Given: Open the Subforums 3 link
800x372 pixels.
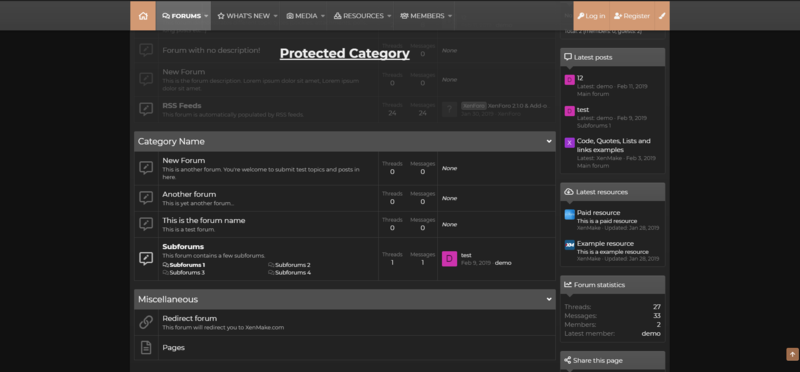Looking at the screenshot, I should (187, 272).
